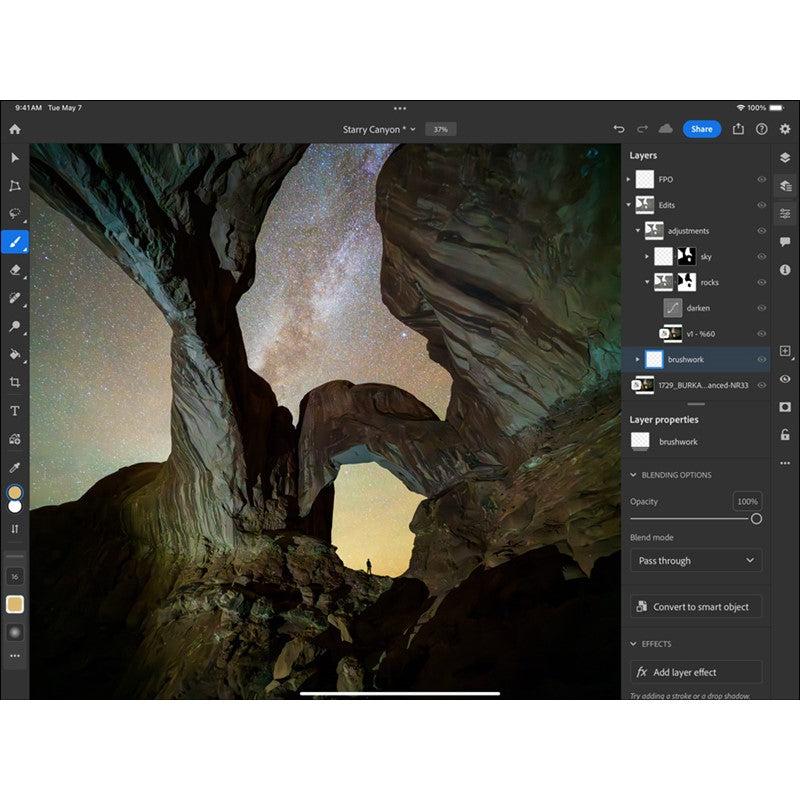This screenshot has width=800, height=800.
Task: Open the Starry Canyon document title menu
Action: tap(379, 129)
